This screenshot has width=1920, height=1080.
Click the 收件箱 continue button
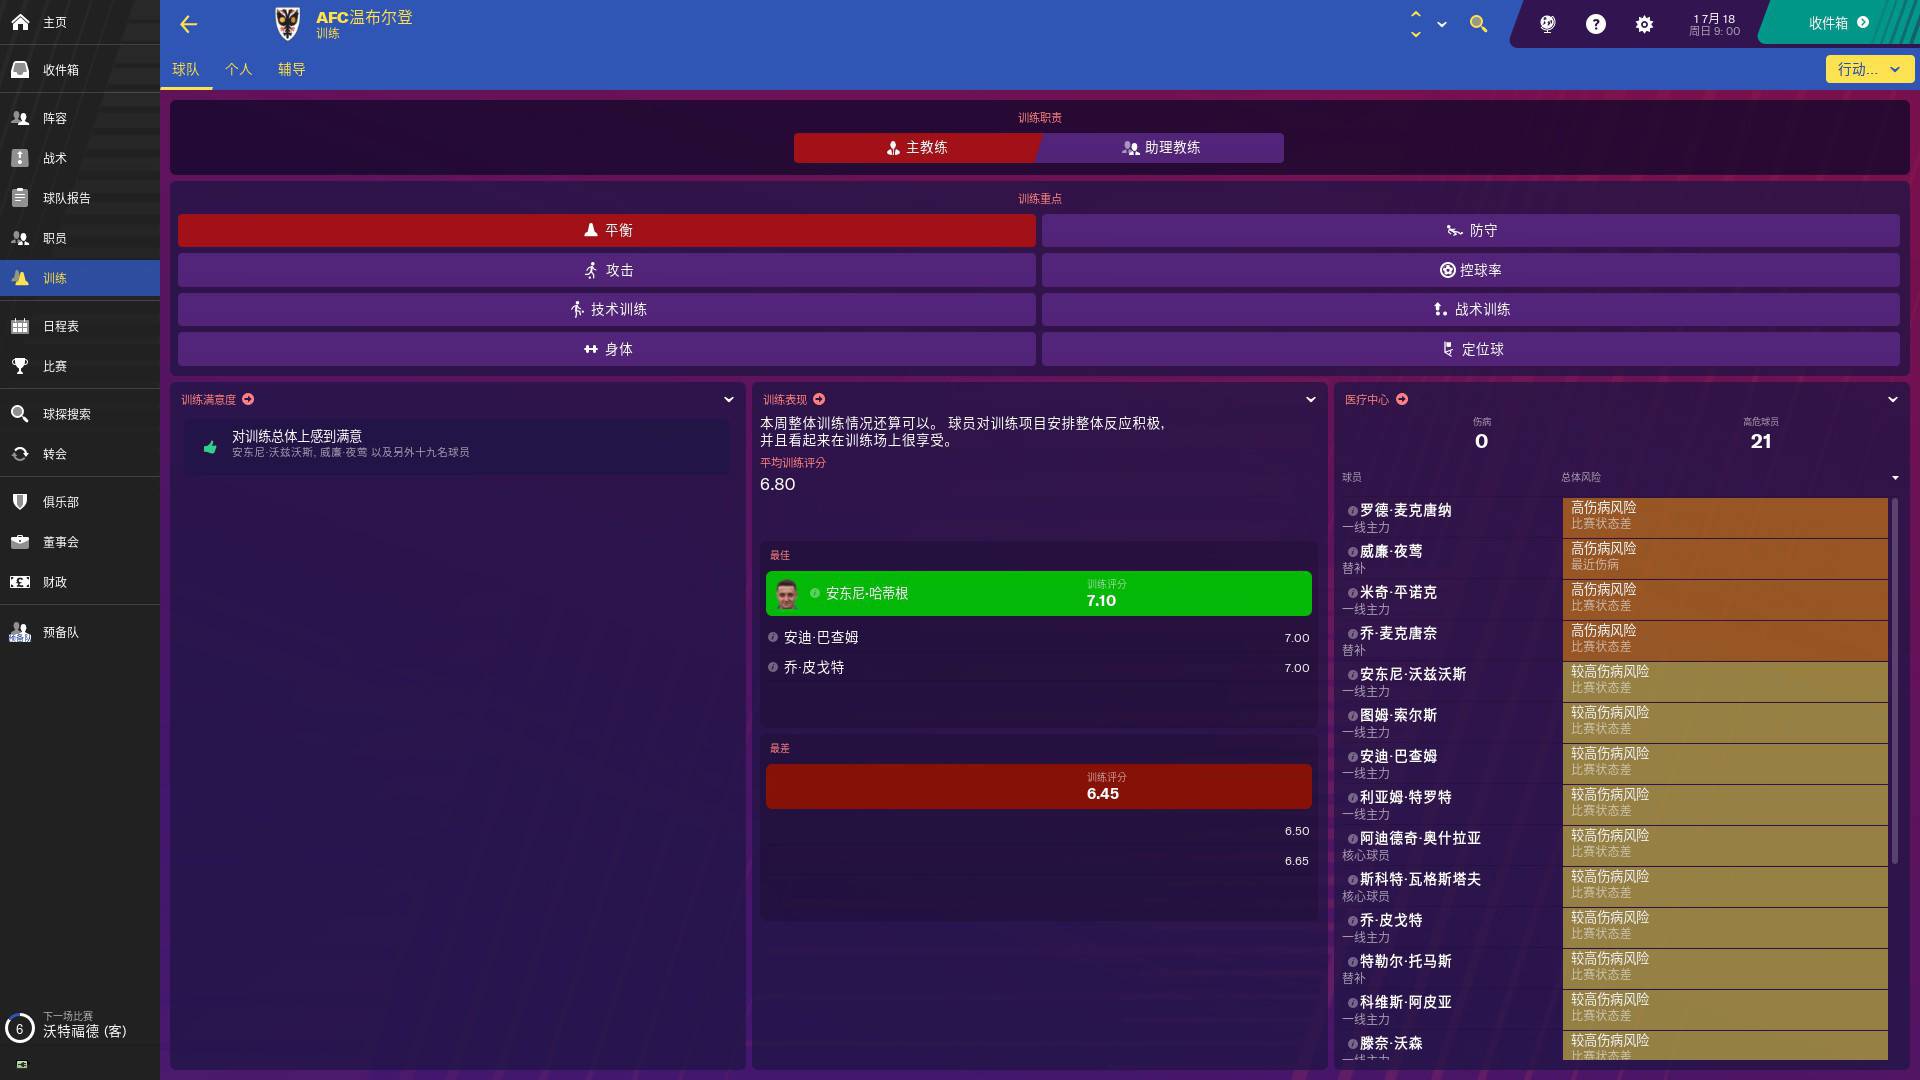[x=1838, y=23]
